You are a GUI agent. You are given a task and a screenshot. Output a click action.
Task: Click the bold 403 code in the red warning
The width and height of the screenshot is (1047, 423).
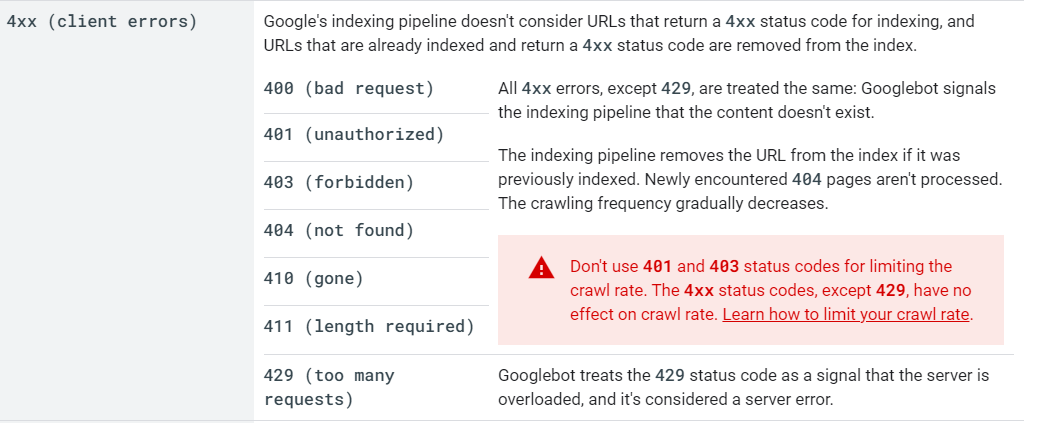[724, 266]
